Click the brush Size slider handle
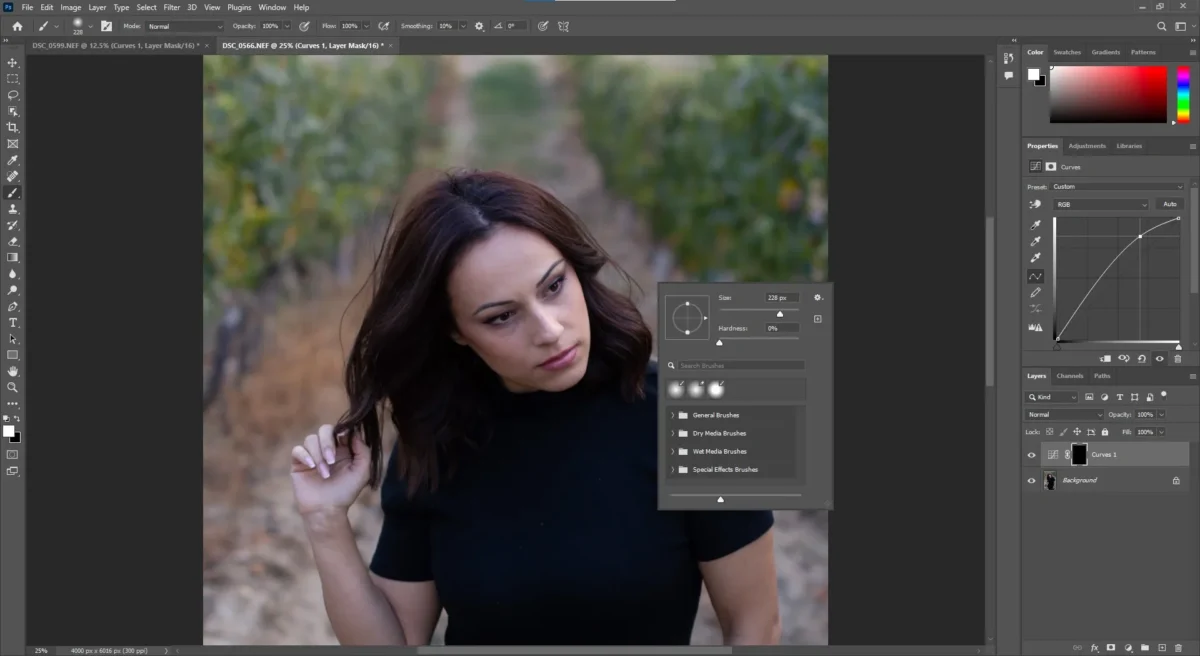Image resolution: width=1200 pixels, height=656 pixels. [780, 314]
